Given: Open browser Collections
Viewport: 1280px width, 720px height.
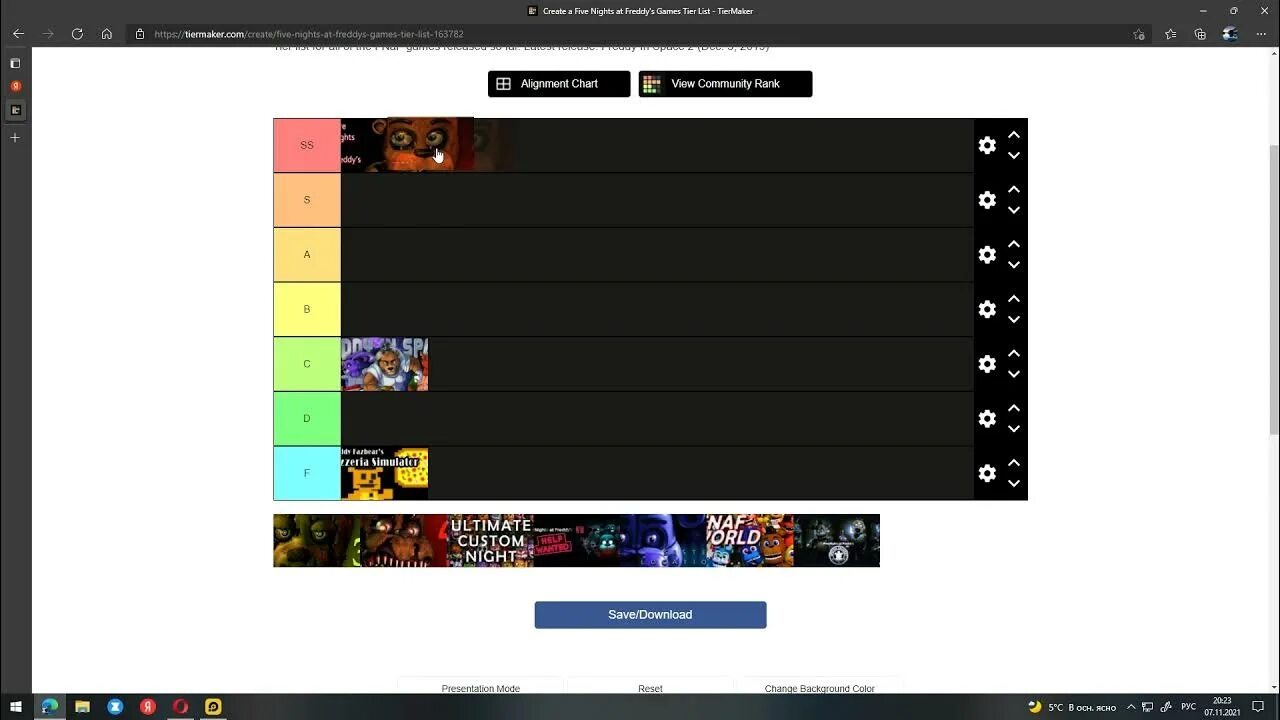Looking at the screenshot, I should pyautogui.click(x=1200, y=34).
